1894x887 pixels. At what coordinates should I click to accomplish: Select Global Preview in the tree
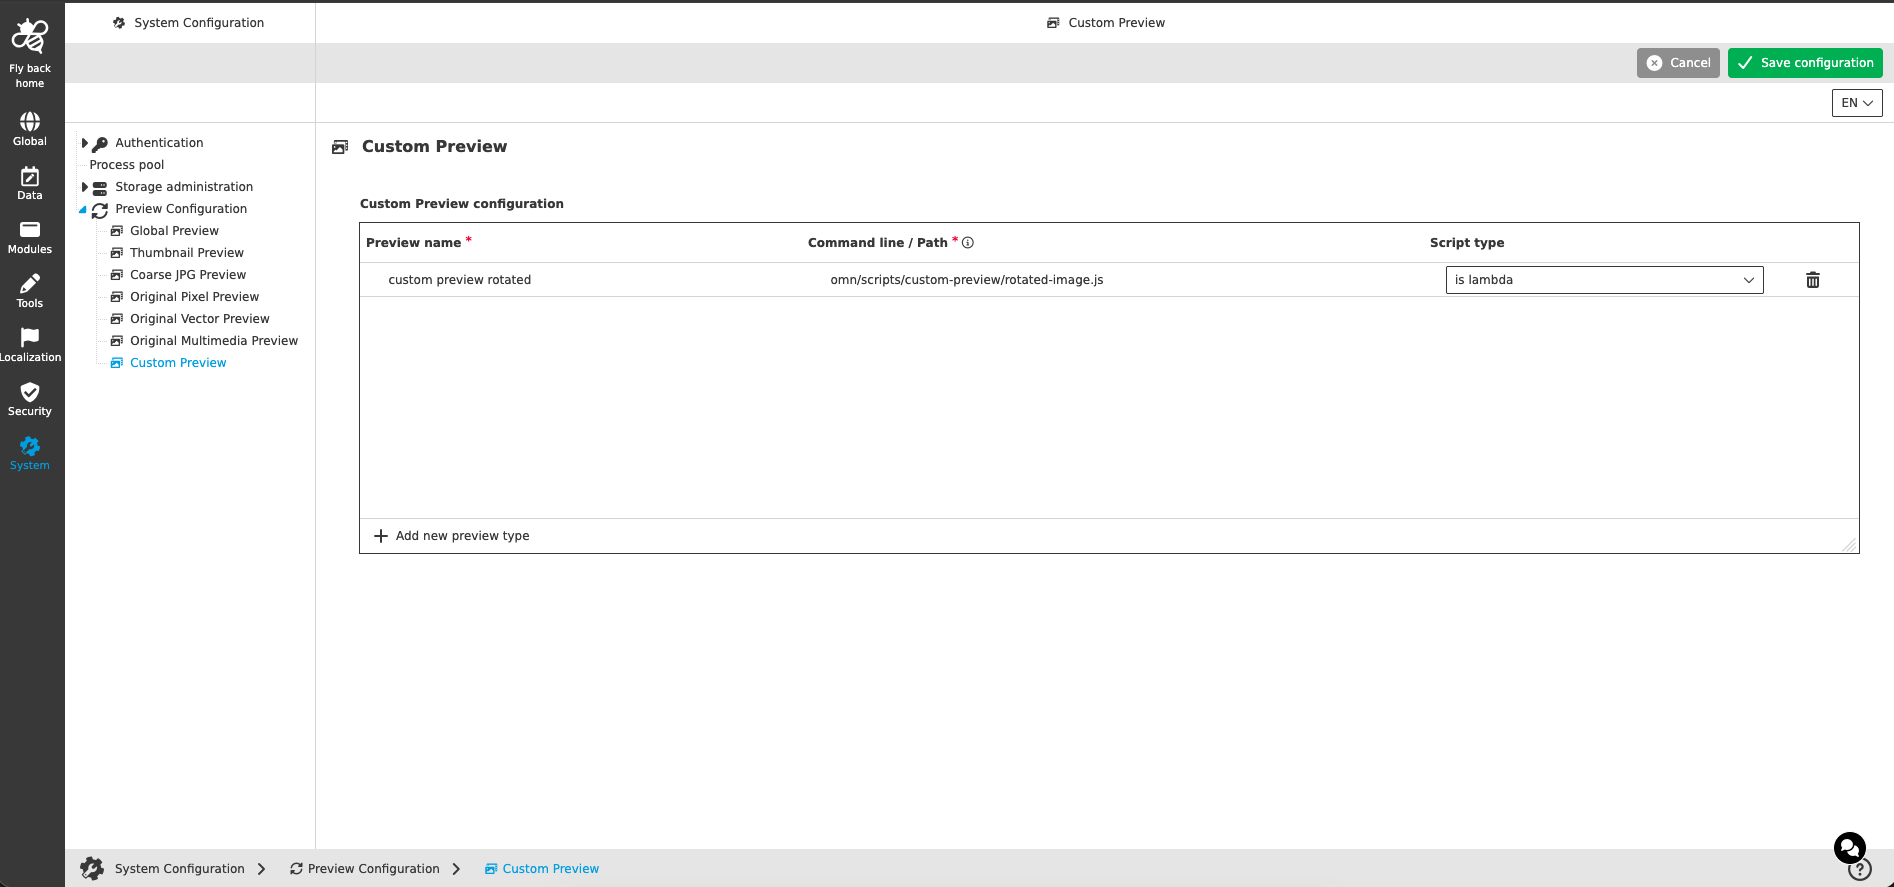point(174,231)
